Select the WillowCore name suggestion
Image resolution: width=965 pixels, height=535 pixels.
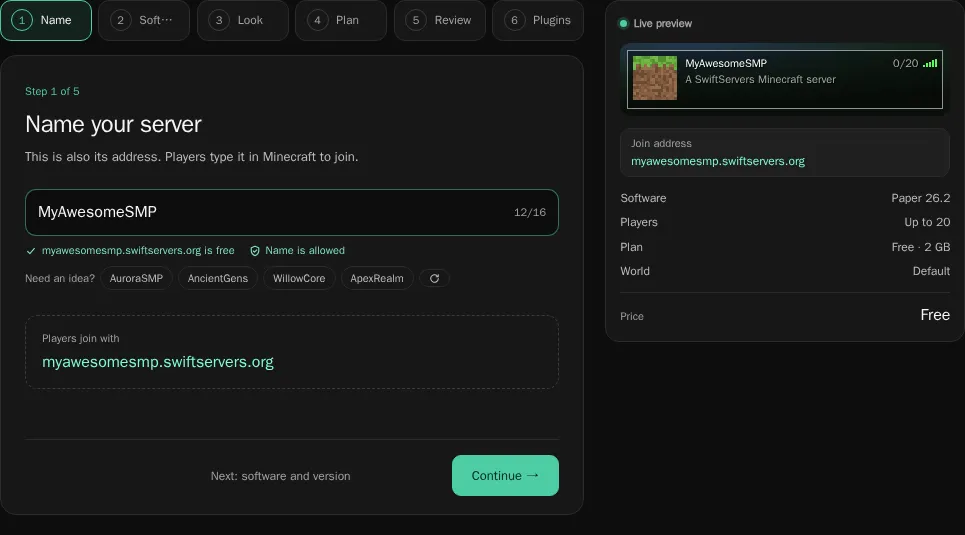pyautogui.click(x=299, y=278)
